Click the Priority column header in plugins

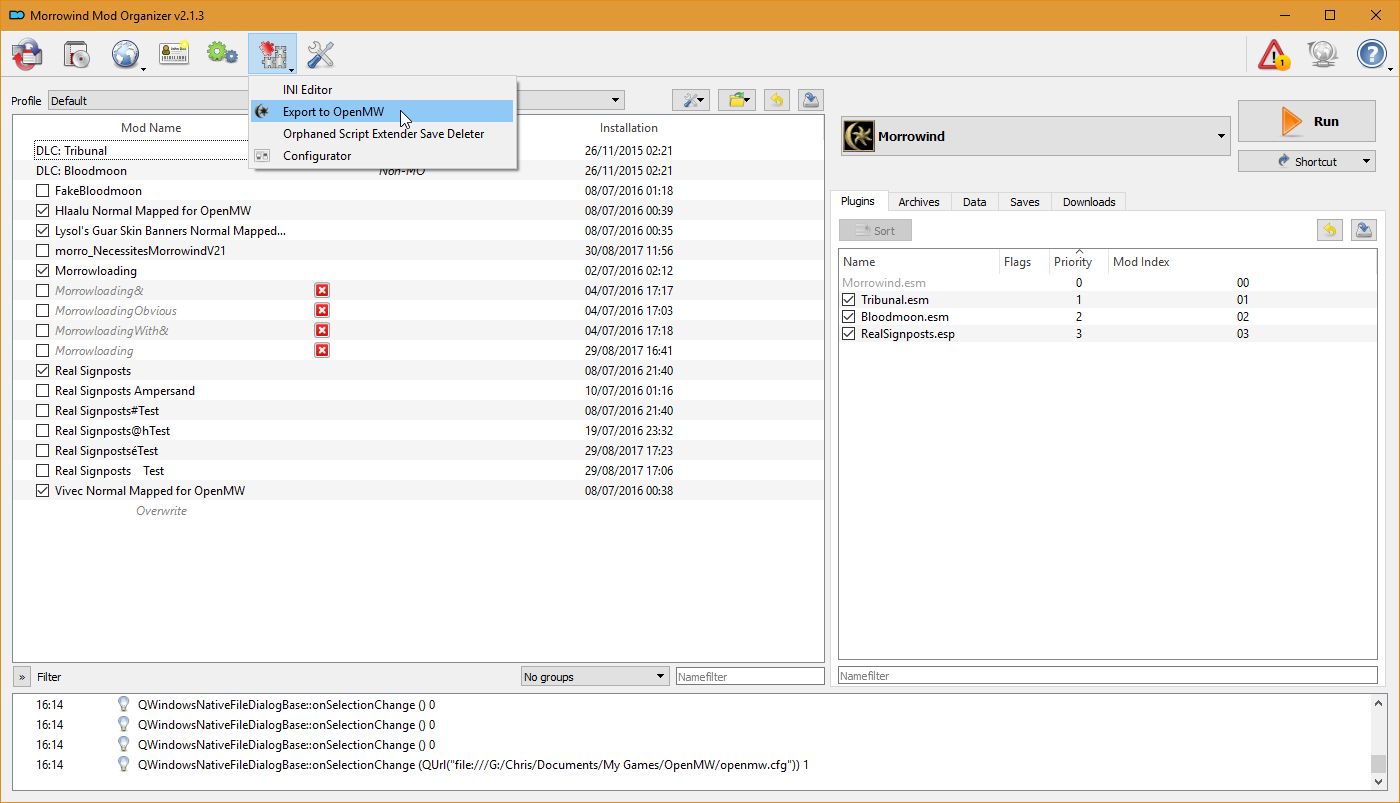click(1078, 261)
